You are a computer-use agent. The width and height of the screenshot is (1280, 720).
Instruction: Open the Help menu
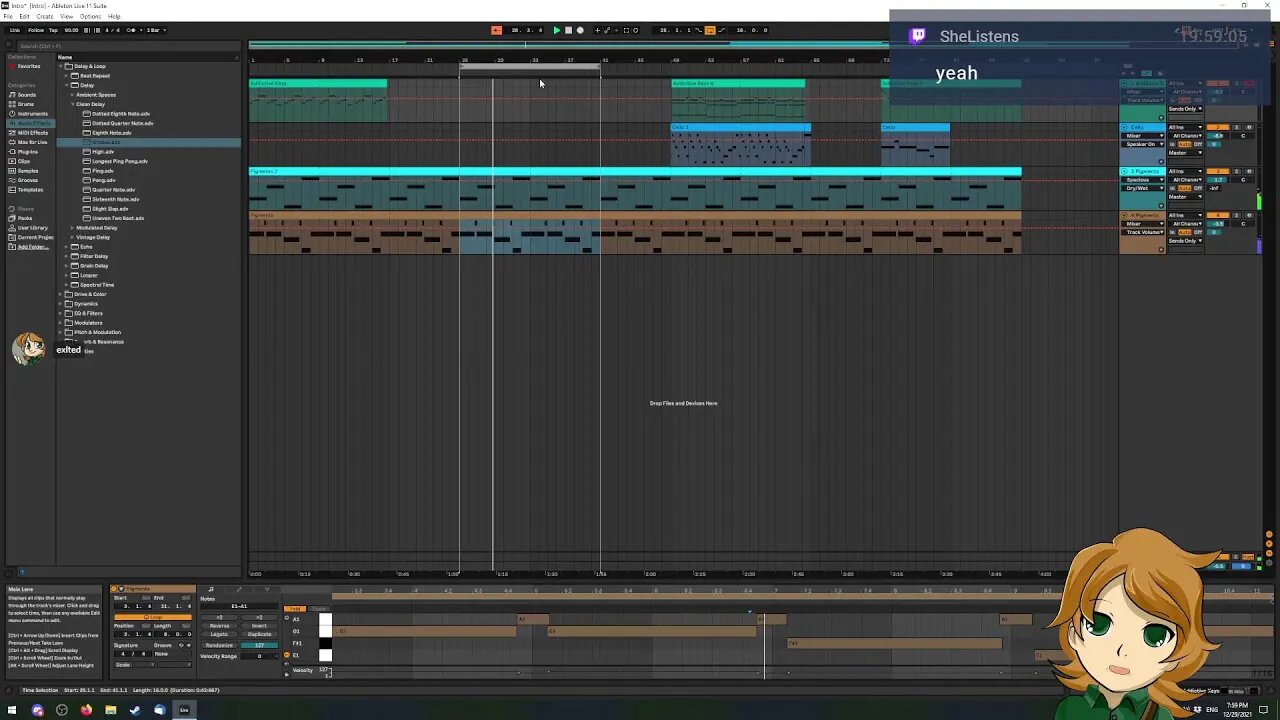point(114,16)
